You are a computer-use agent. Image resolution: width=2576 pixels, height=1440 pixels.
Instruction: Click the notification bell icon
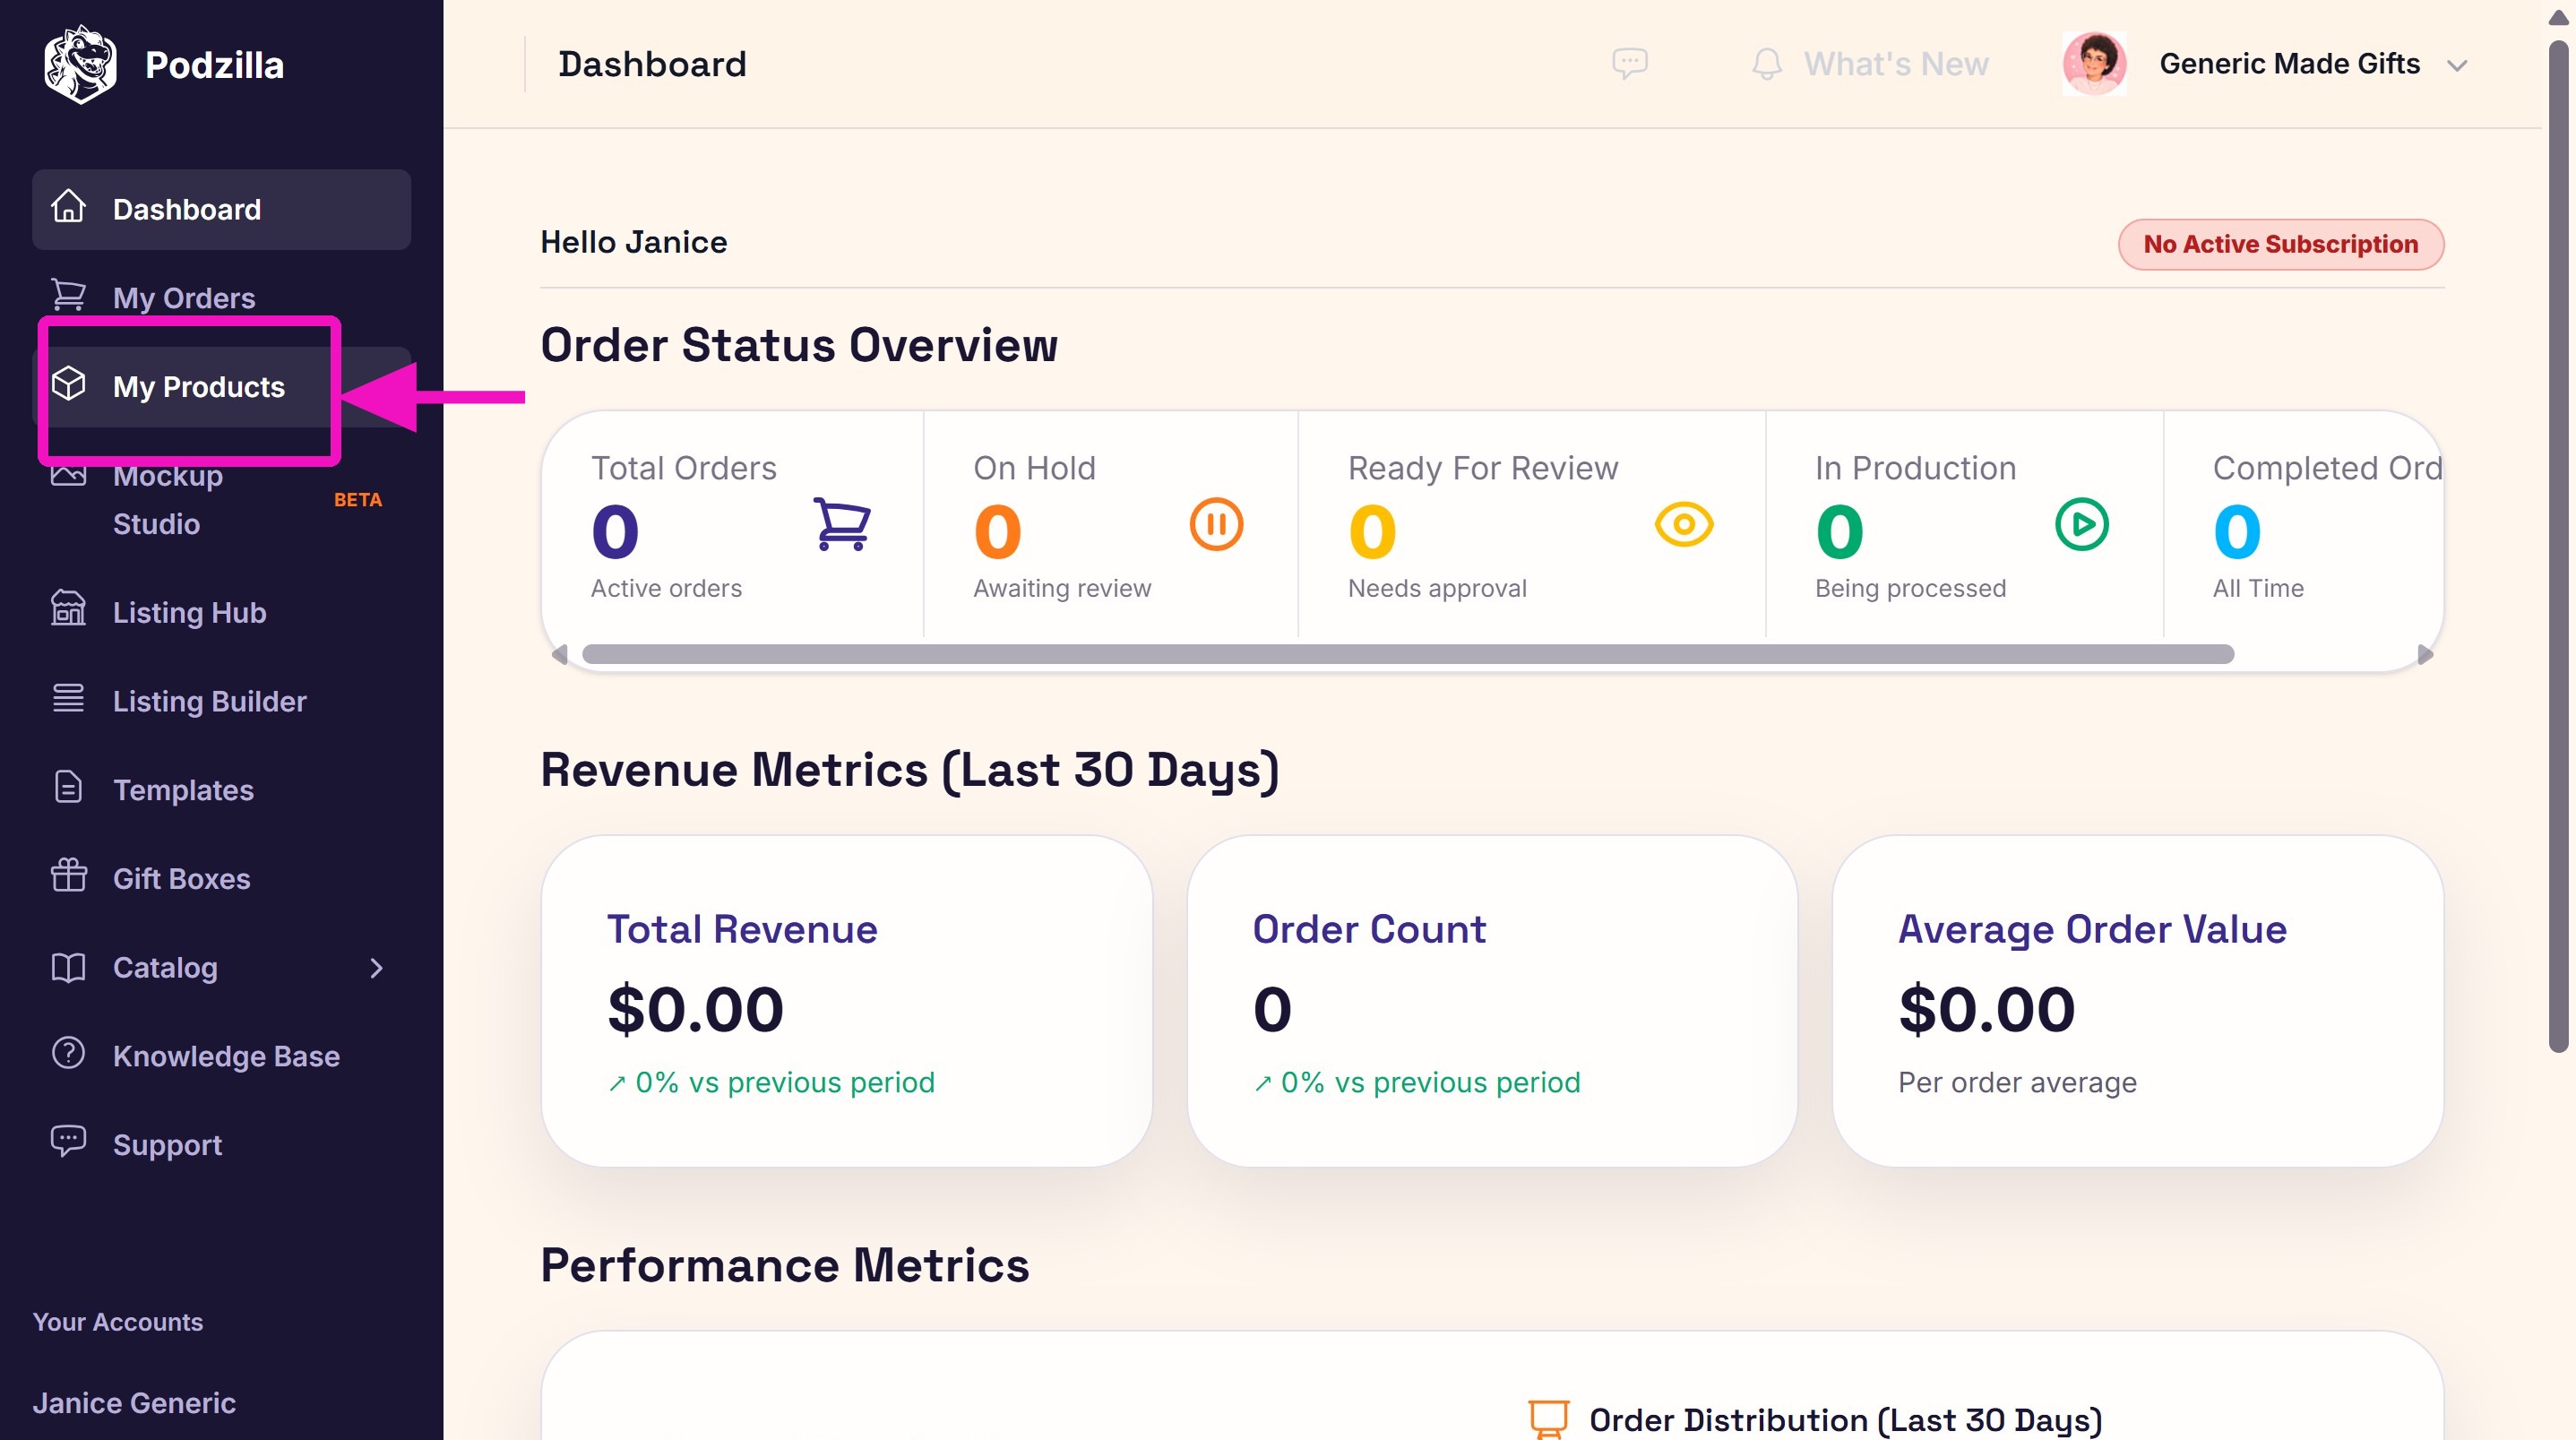click(1767, 64)
